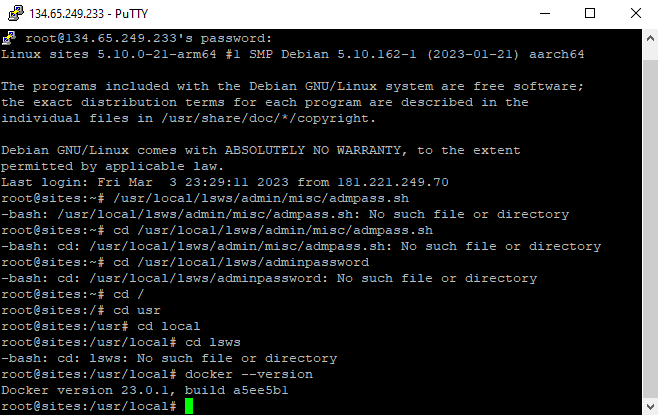Viewport: 658px width, 416px height.
Task: Click the first admpass.sh command line
Action: (x=205, y=198)
